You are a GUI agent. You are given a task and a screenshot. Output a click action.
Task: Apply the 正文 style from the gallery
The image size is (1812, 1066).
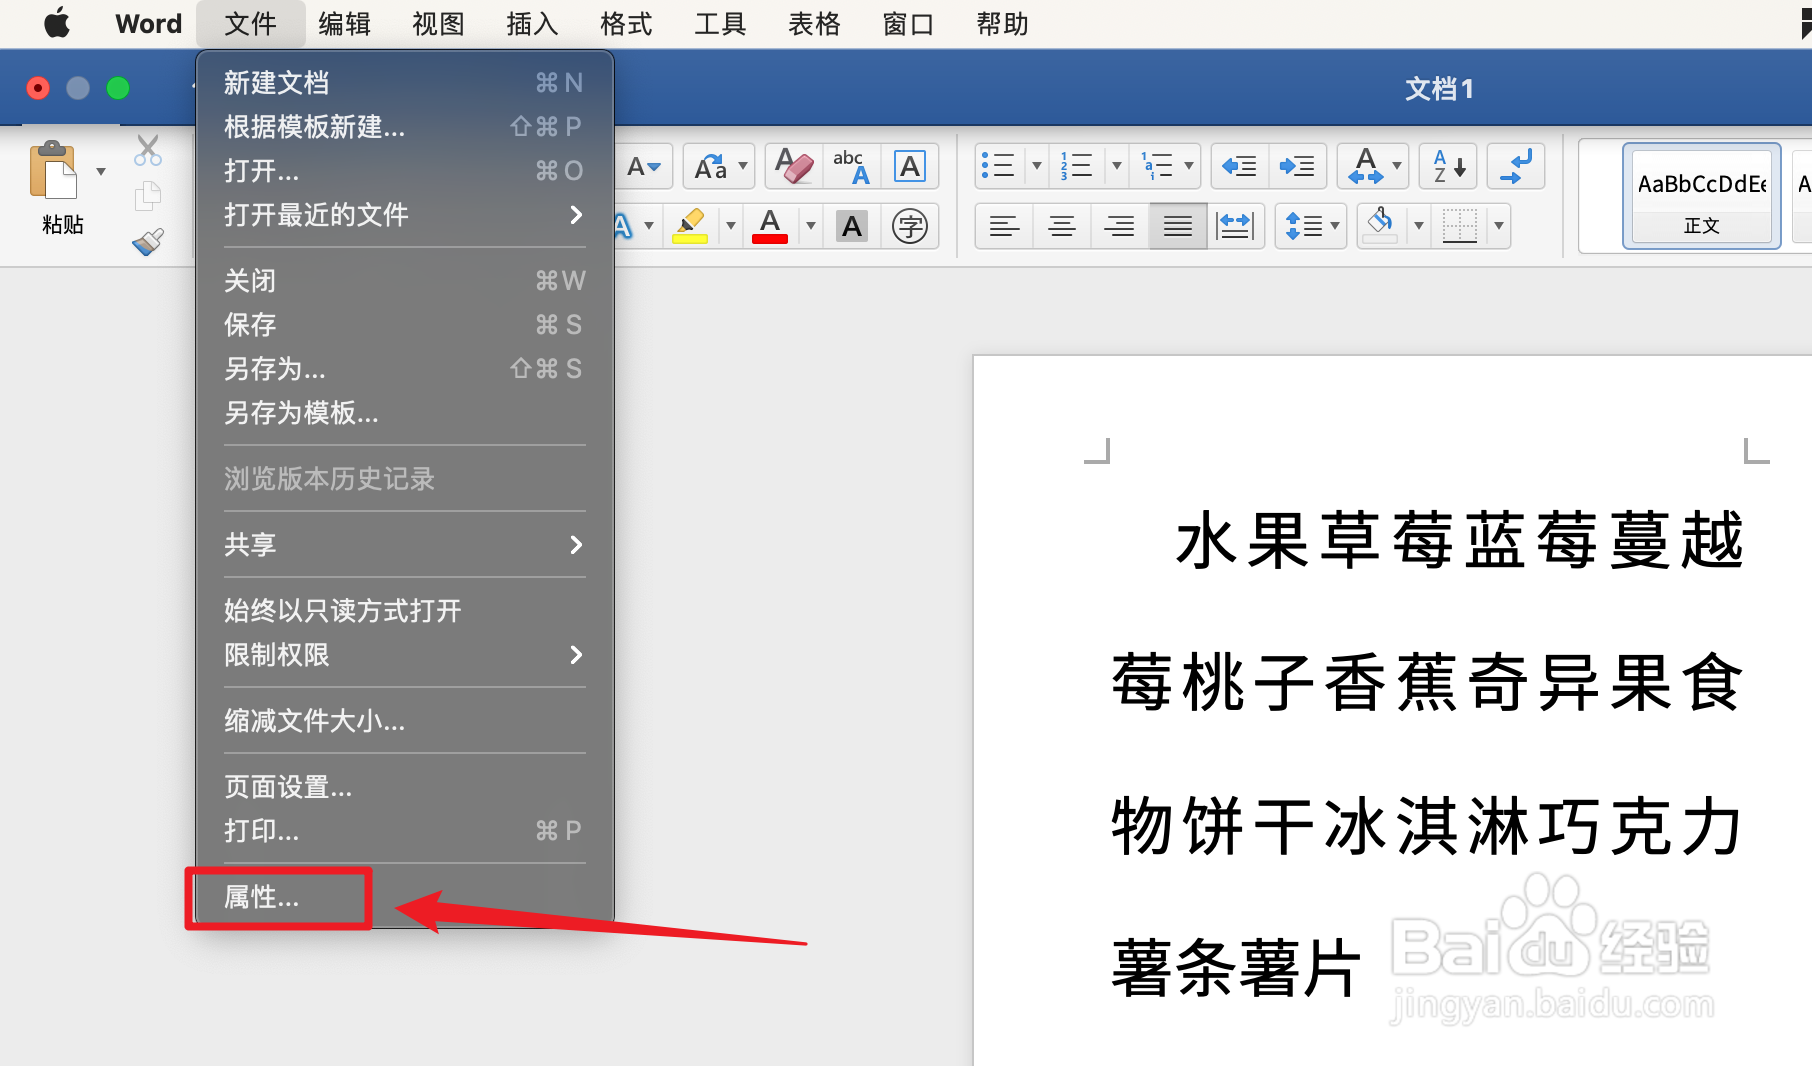tap(1700, 195)
